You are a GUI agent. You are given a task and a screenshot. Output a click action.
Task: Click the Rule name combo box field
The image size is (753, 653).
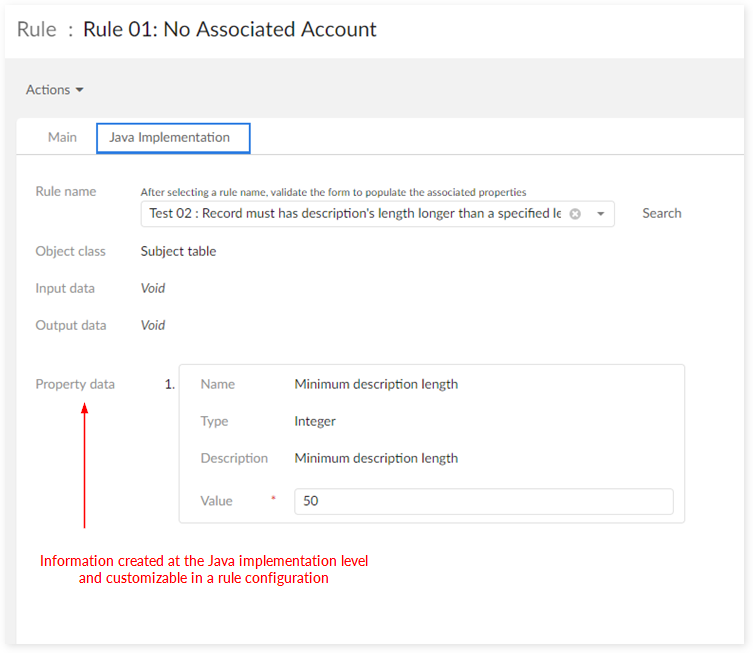click(355, 214)
